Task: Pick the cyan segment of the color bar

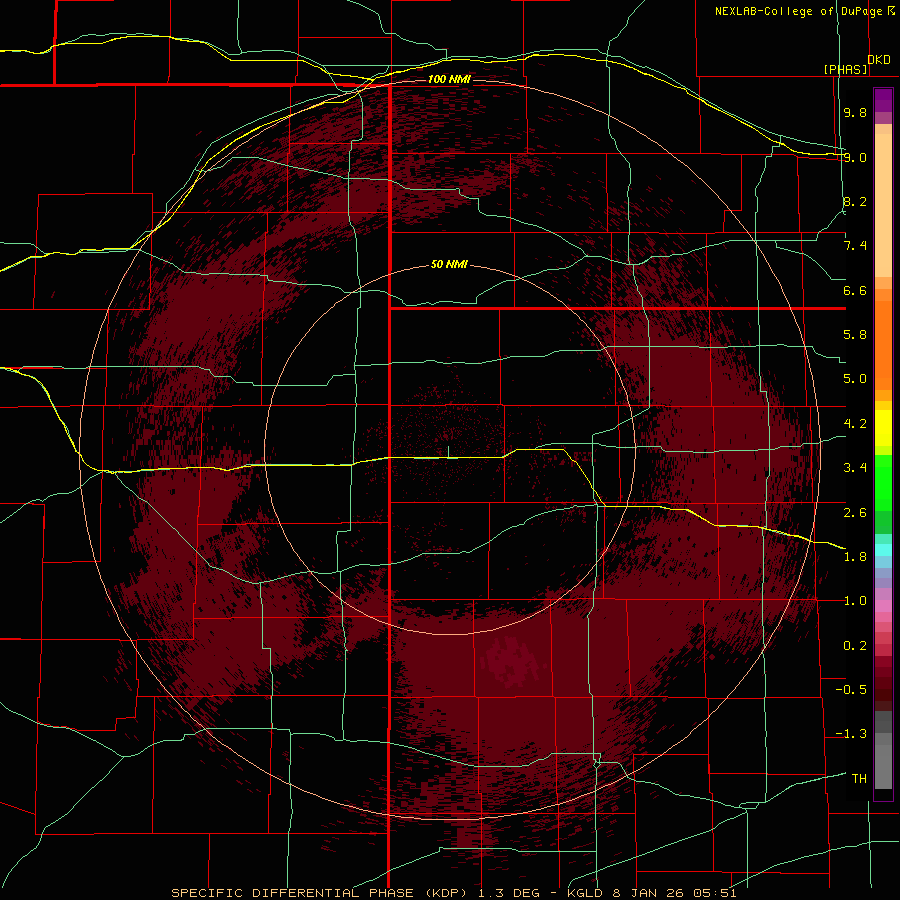Action: pyautogui.click(x=883, y=550)
